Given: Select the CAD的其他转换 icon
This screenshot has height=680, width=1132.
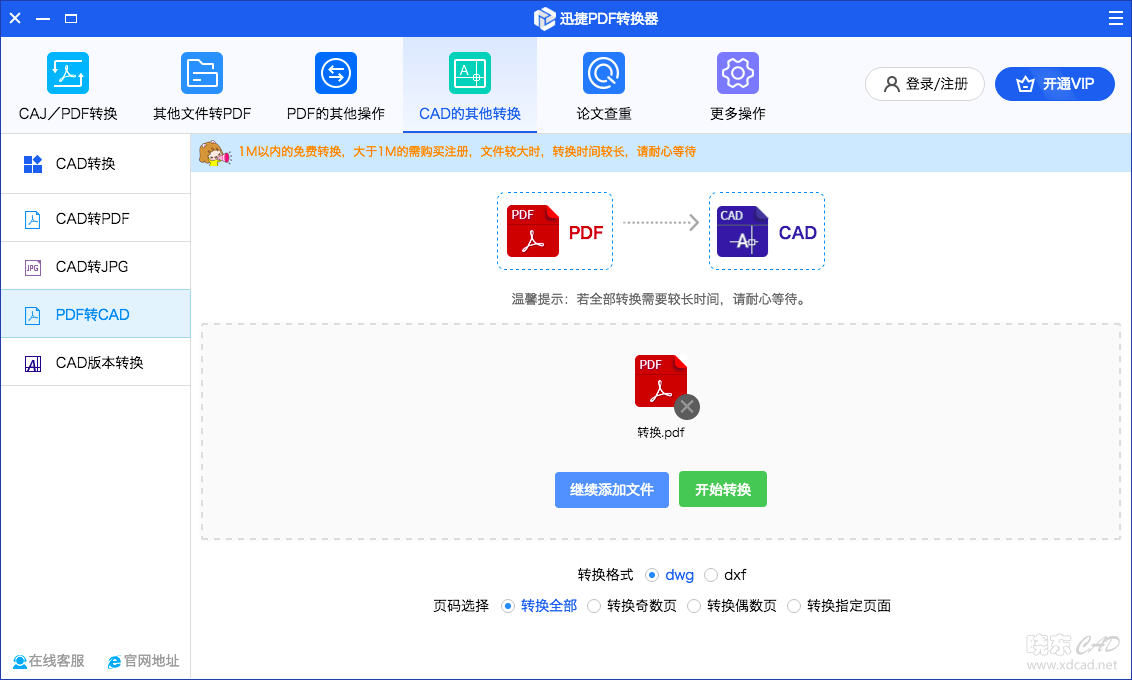Looking at the screenshot, I should click(470, 73).
